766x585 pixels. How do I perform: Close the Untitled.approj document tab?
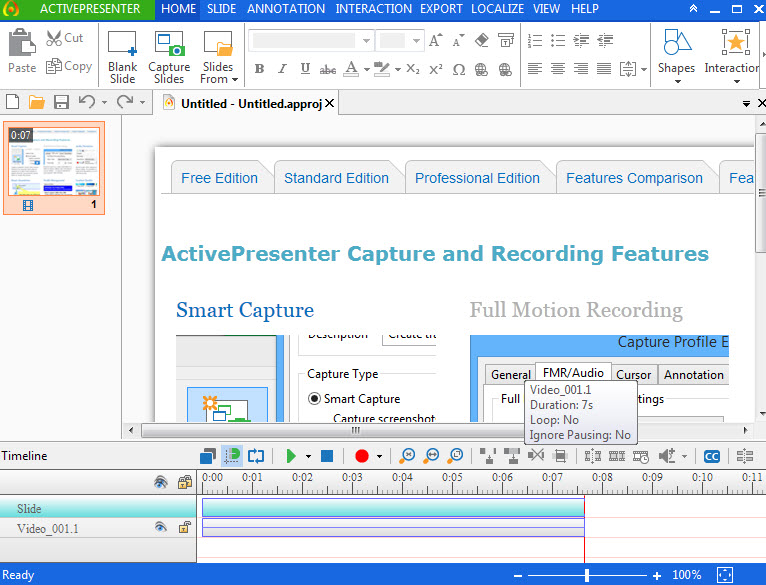pos(330,103)
